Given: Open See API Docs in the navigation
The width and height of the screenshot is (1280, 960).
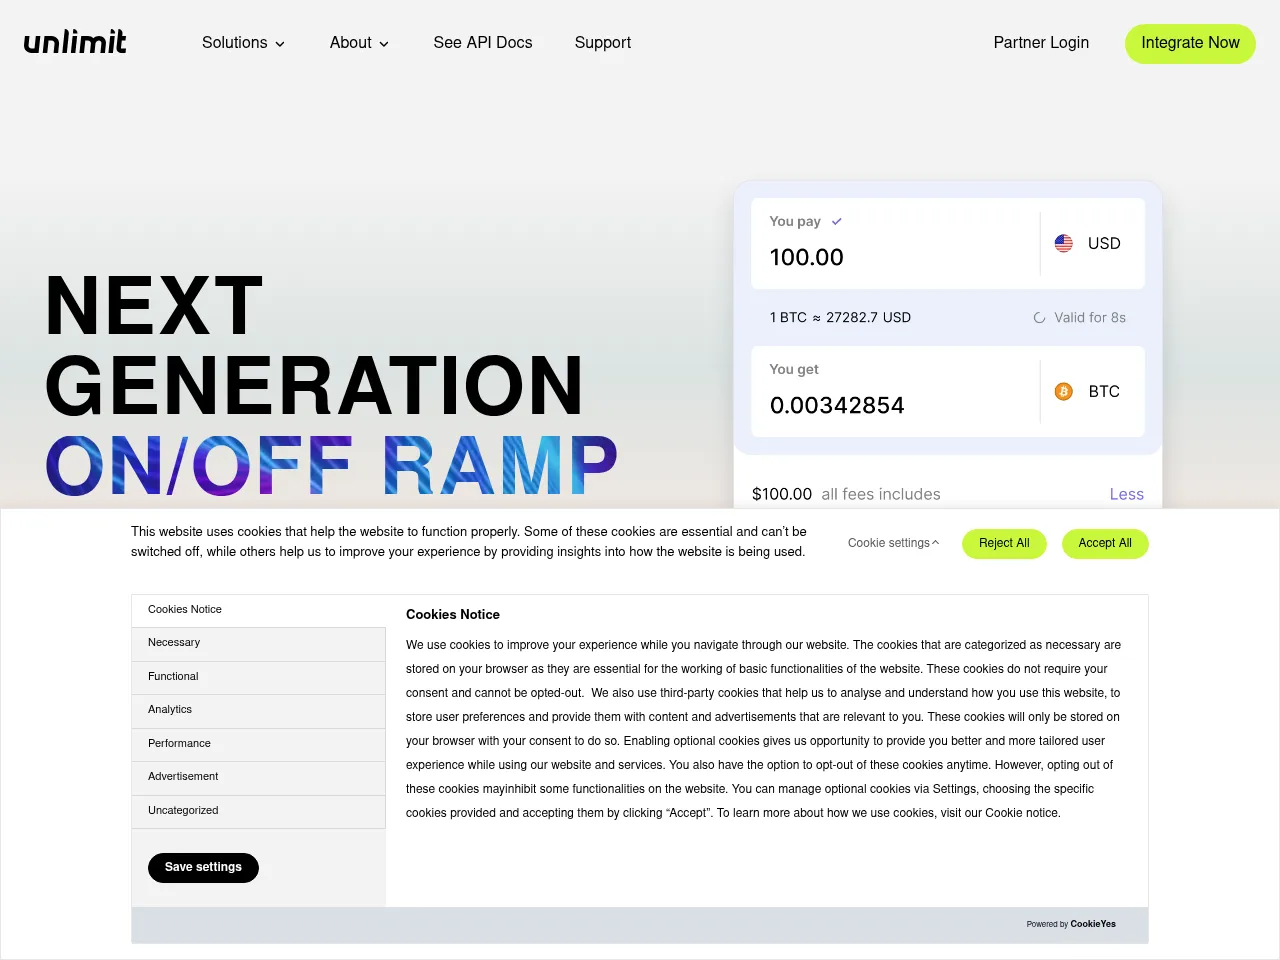Looking at the screenshot, I should click(x=483, y=43).
